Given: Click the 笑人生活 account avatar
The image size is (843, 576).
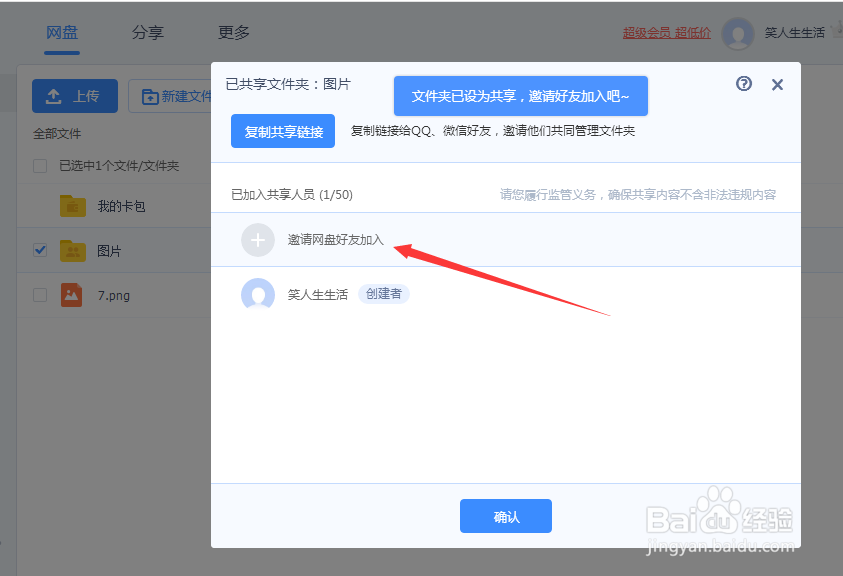Looking at the screenshot, I should 737,33.
